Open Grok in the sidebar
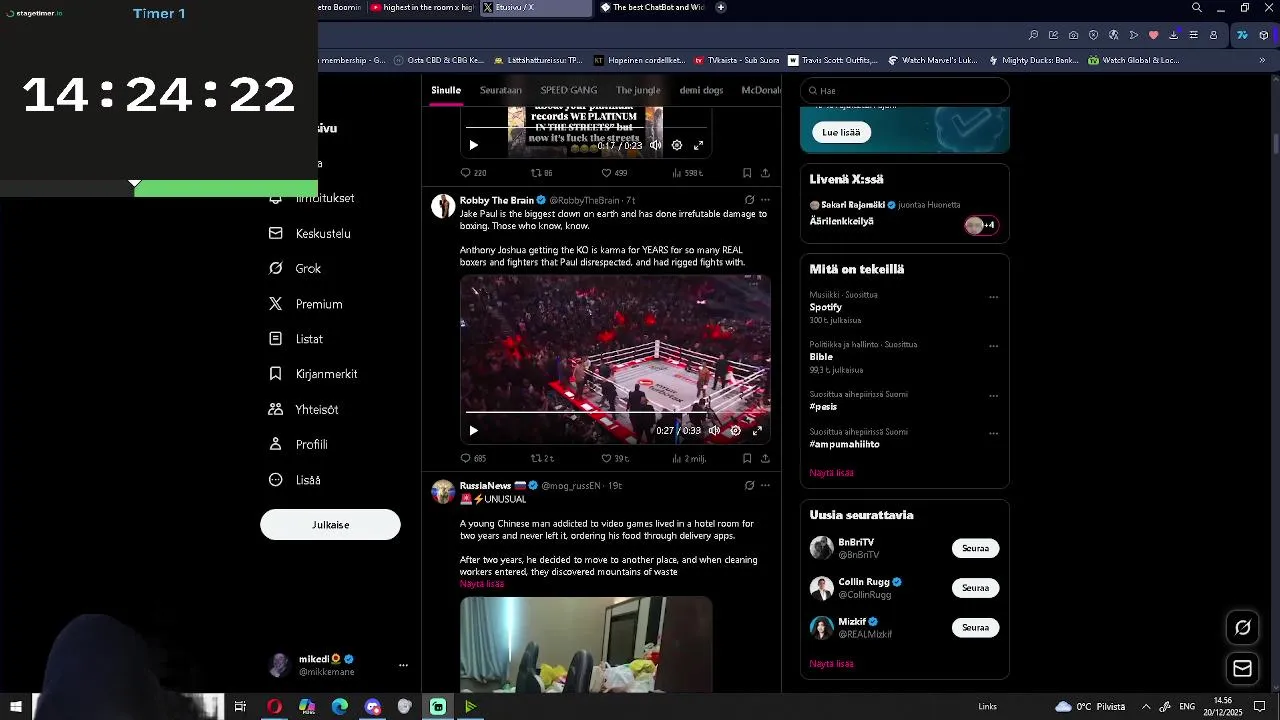This screenshot has width=1280, height=720. coord(295,268)
